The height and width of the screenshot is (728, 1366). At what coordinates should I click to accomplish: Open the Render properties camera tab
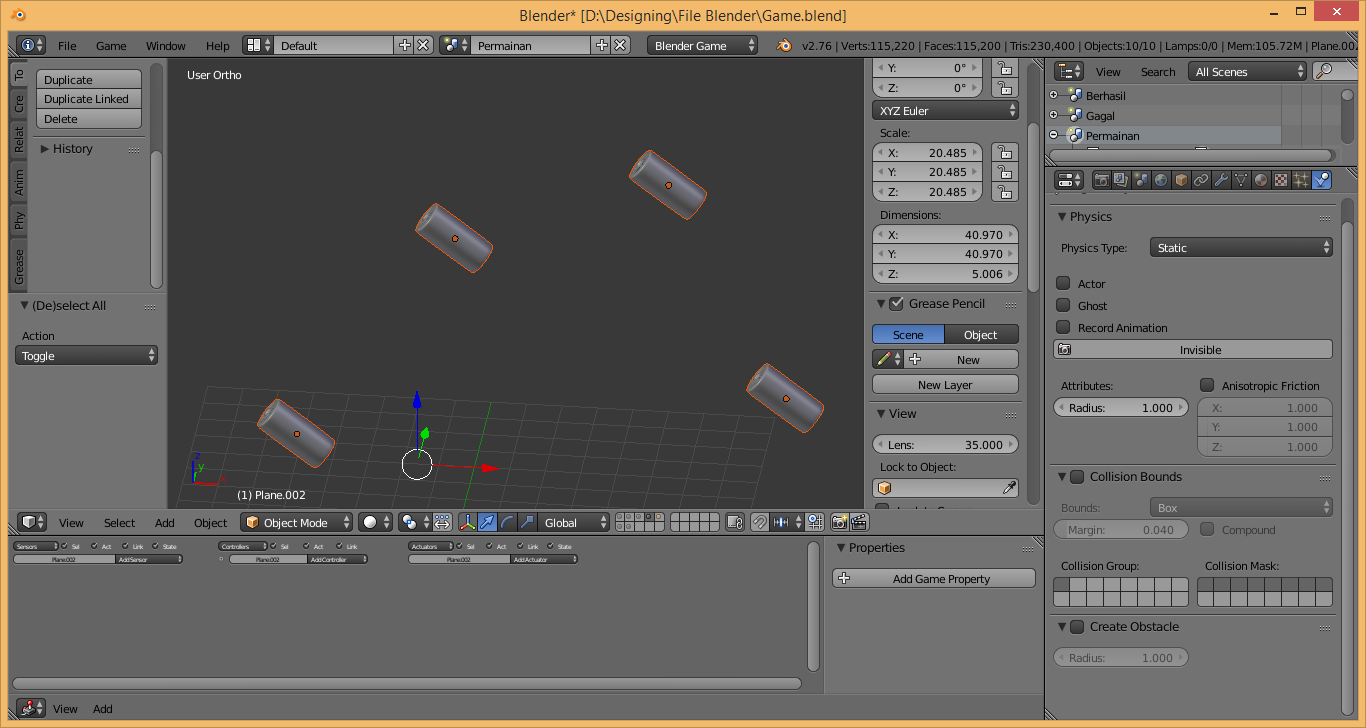(x=1101, y=180)
